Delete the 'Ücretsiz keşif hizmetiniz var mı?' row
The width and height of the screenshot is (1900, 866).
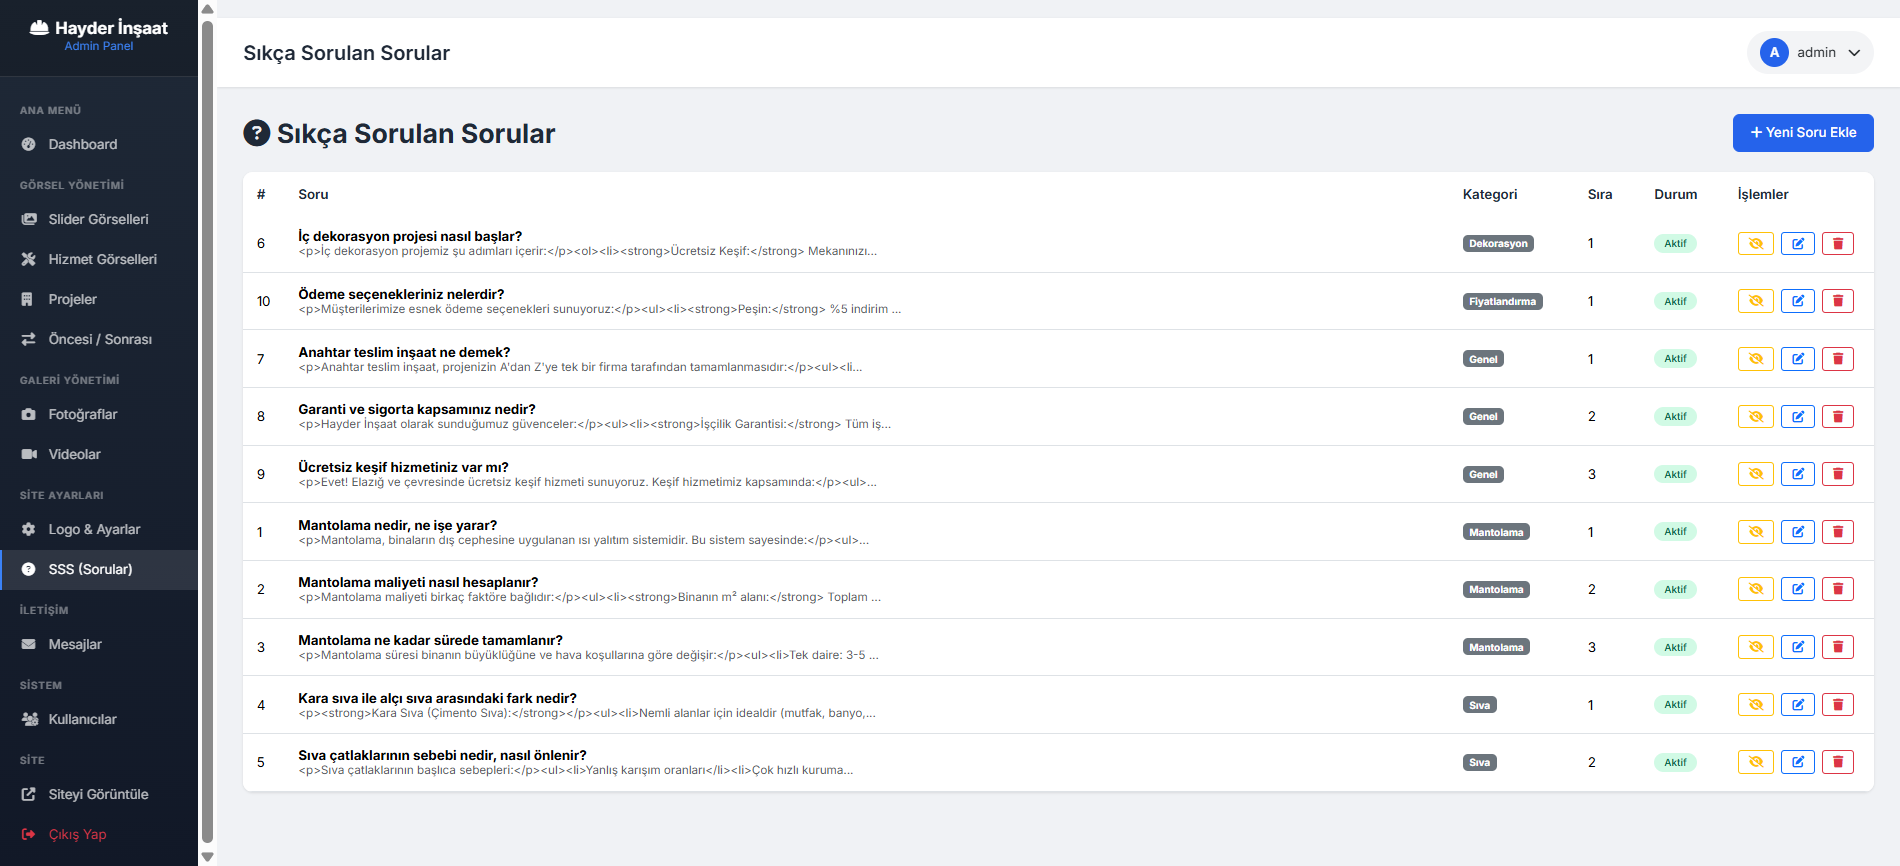[x=1837, y=474]
